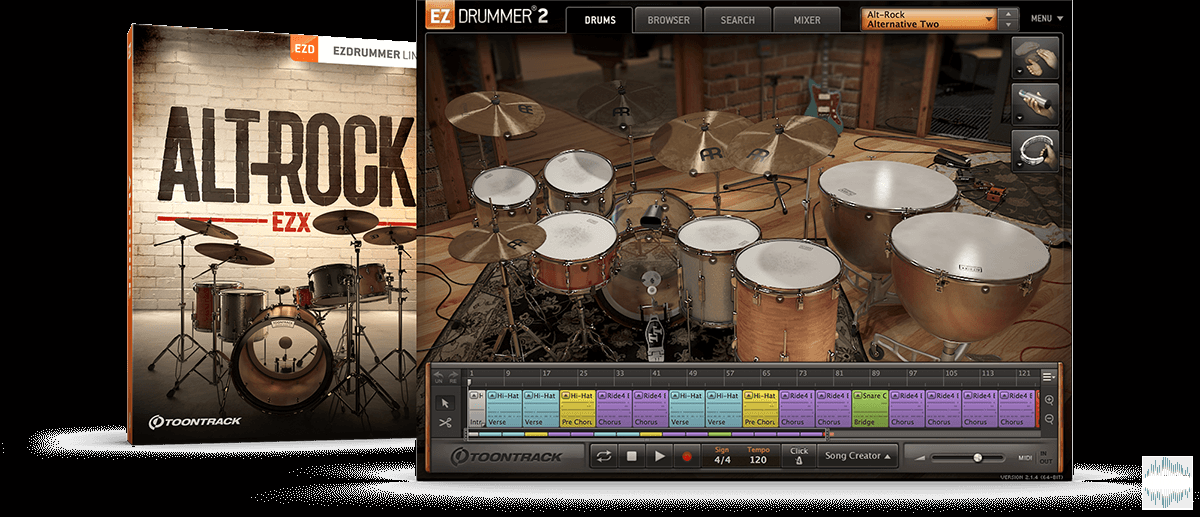Switch to the DRUMS tab
The image size is (1200, 517).
pyautogui.click(x=599, y=19)
